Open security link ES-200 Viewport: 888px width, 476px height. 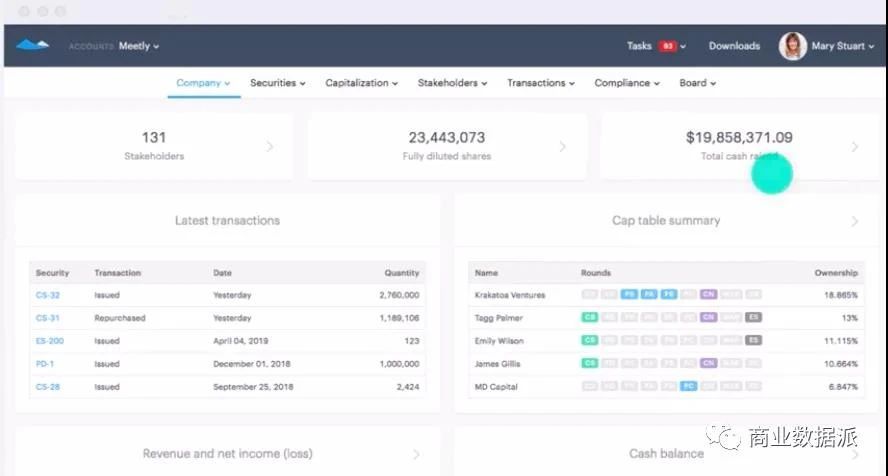click(50, 341)
